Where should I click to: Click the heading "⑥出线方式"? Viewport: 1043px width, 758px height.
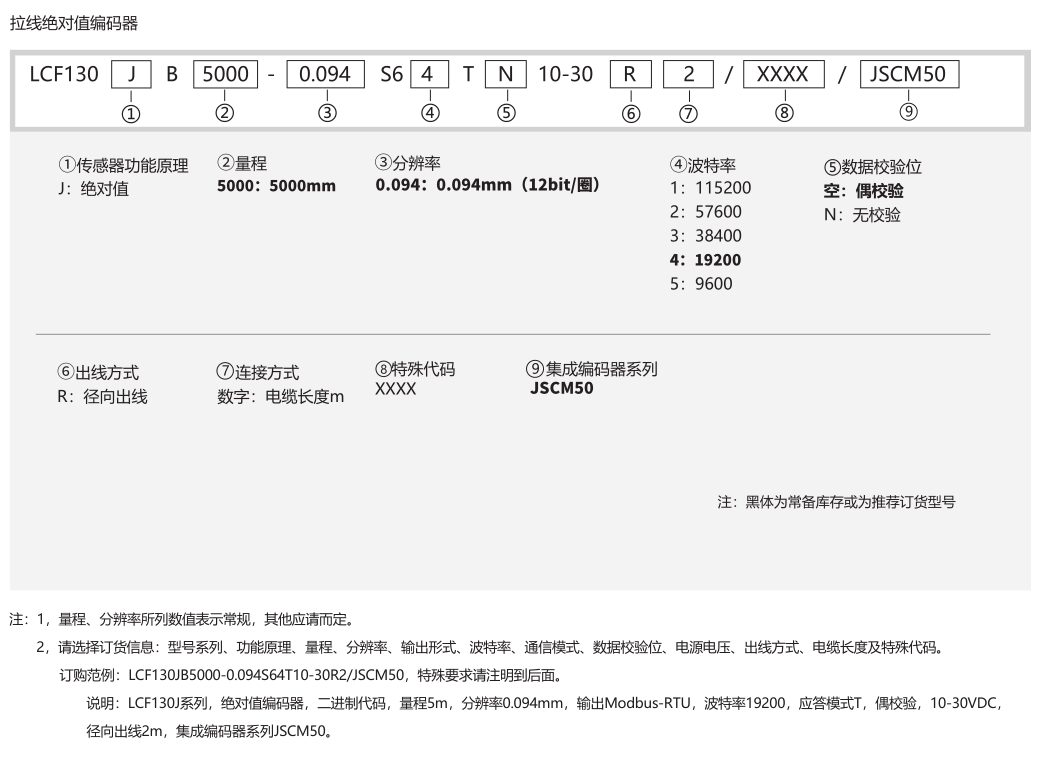[98, 372]
